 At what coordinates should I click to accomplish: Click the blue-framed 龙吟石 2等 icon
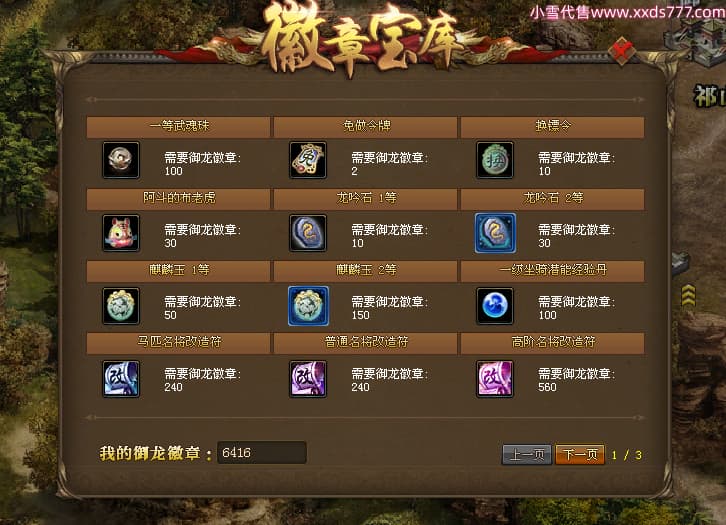click(495, 233)
